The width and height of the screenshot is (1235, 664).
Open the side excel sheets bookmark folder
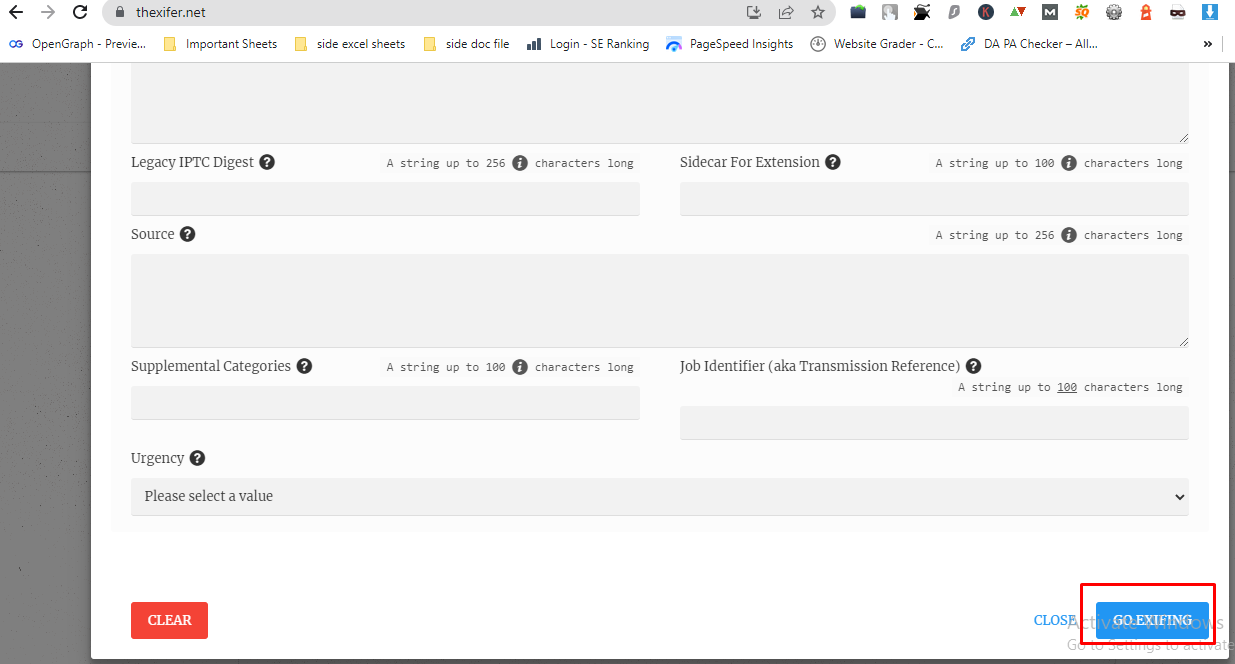350,44
